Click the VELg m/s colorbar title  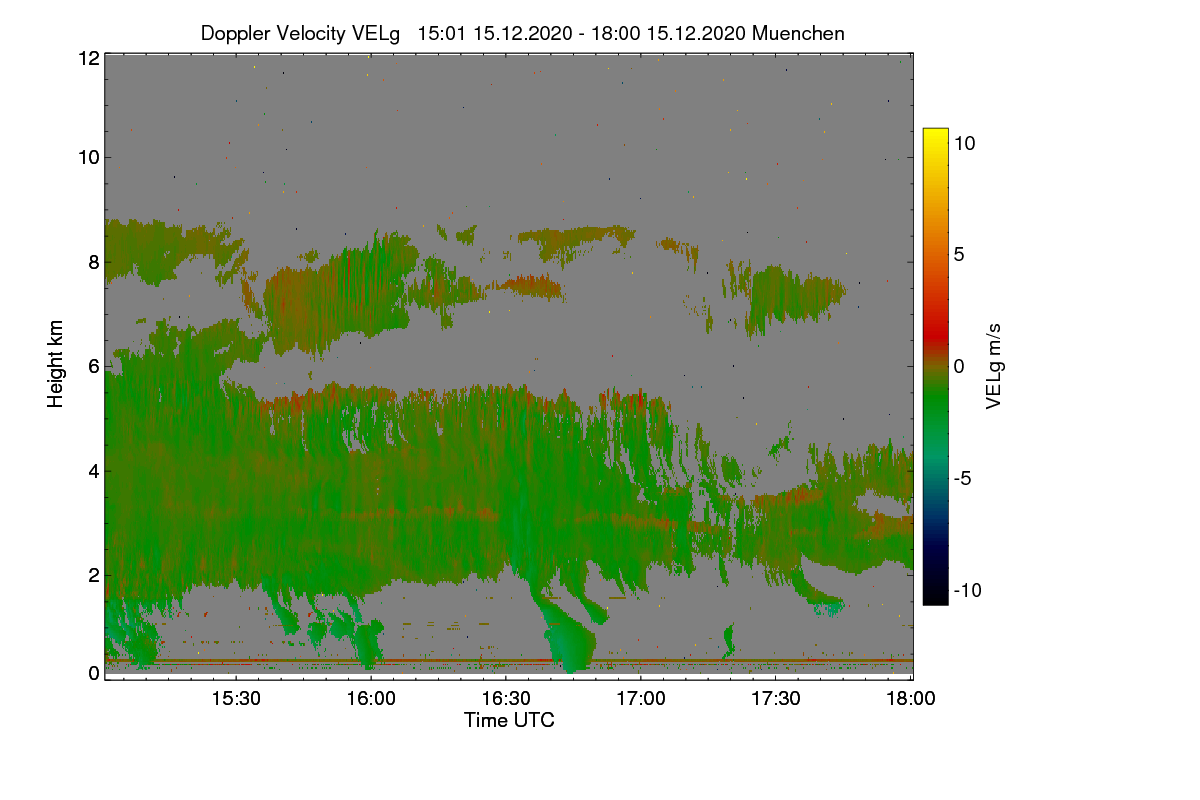pyautogui.click(x=994, y=366)
